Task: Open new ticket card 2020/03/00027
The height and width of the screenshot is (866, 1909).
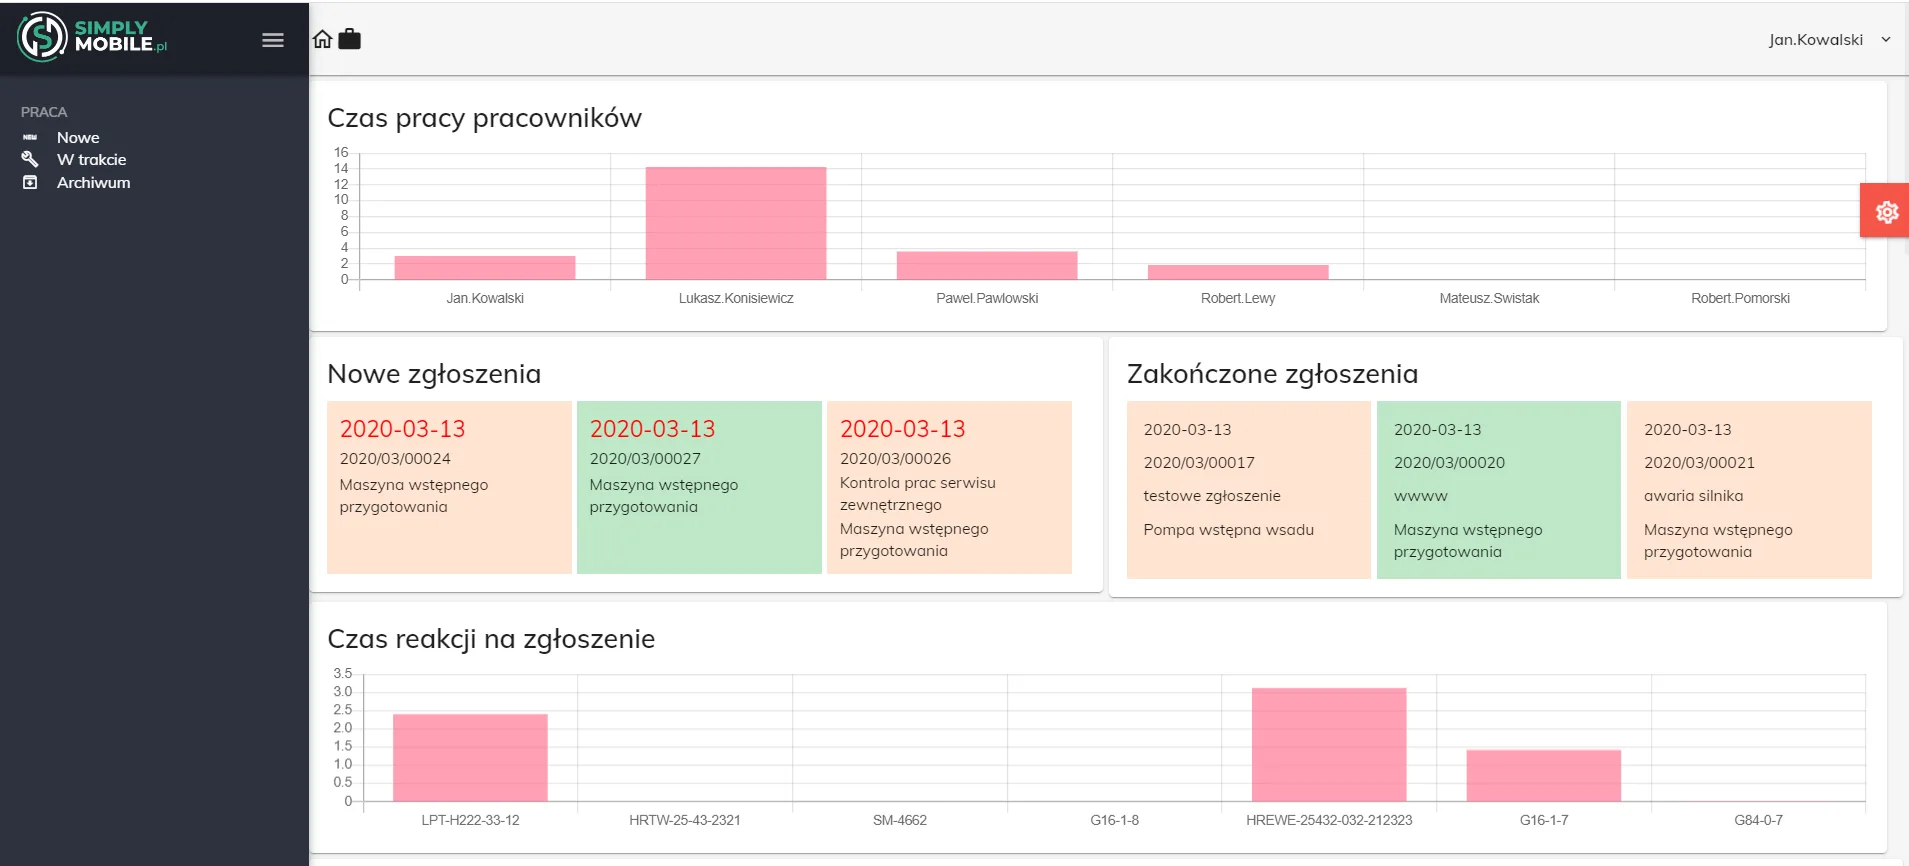Action: point(699,487)
